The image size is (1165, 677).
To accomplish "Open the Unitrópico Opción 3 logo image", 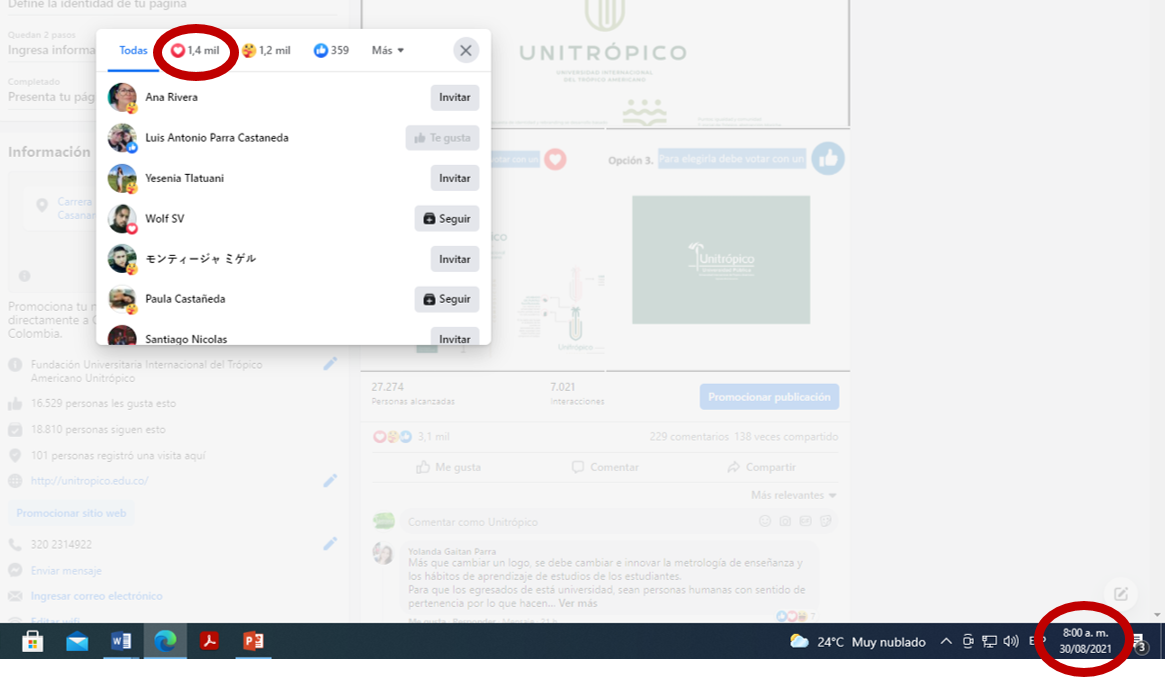I will click(x=721, y=259).
